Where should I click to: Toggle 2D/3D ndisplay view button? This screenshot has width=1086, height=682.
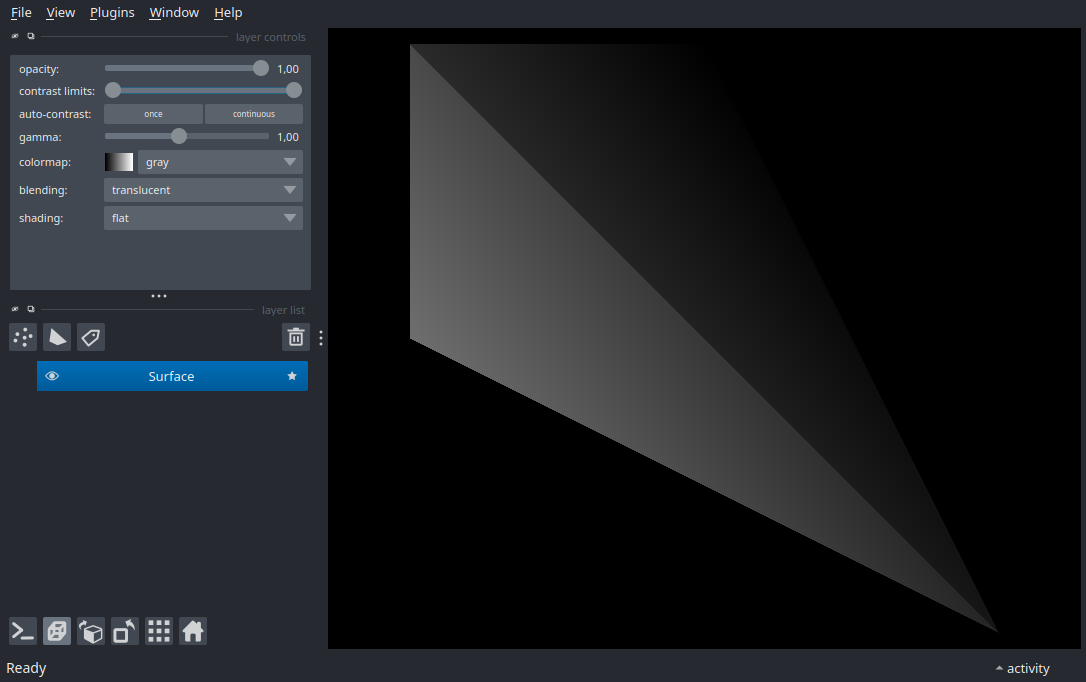(x=57, y=631)
